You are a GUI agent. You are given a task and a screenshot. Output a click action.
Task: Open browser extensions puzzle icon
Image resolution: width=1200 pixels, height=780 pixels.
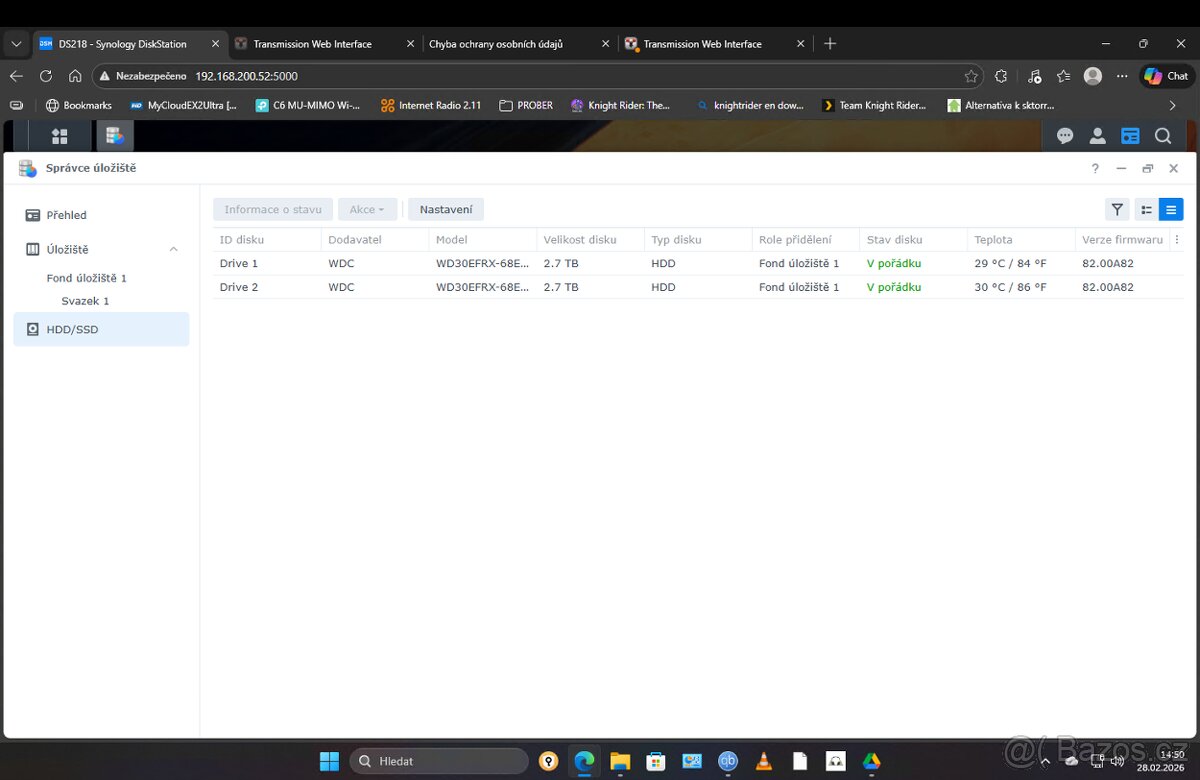coord(1002,76)
